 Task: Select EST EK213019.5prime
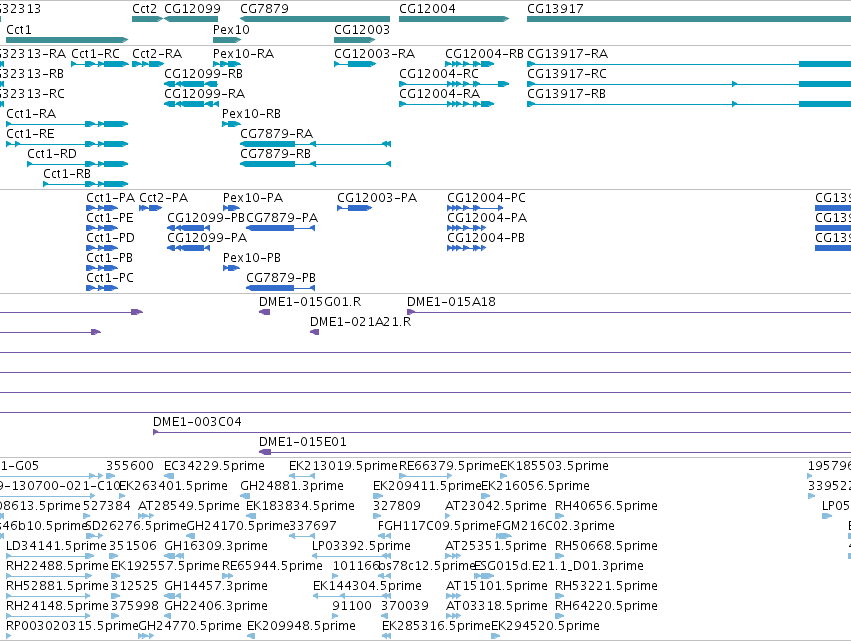click(343, 466)
